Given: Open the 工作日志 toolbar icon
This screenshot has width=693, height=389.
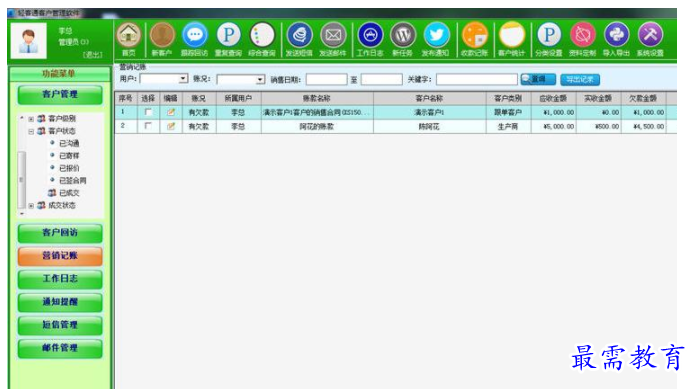Looking at the screenshot, I should (x=370, y=35).
